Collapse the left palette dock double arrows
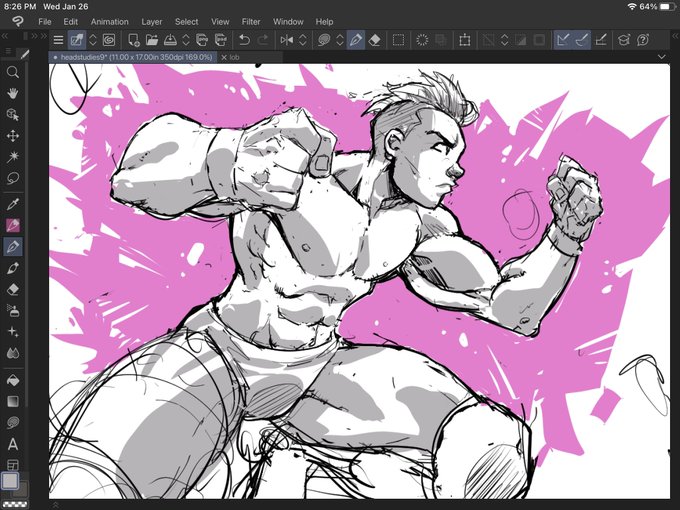The image size is (680, 510). point(5,36)
